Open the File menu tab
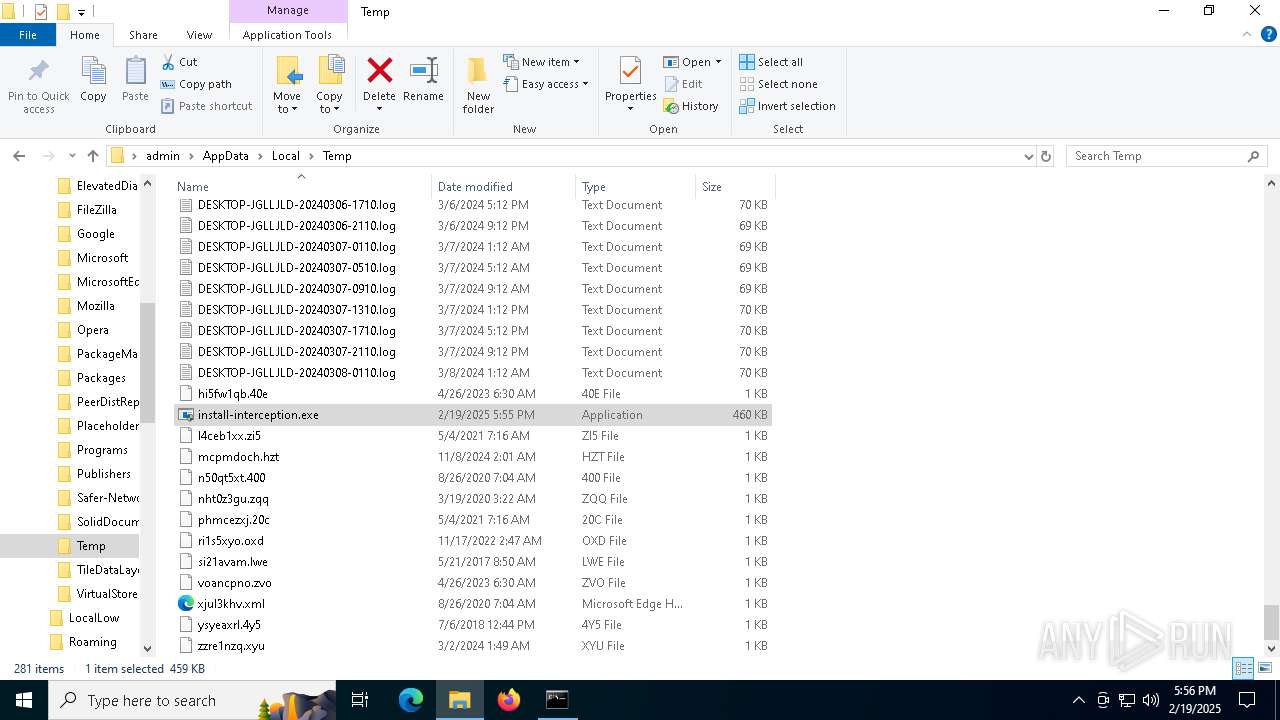Image resolution: width=1280 pixels, height=720 pixels. coord(28,35)
